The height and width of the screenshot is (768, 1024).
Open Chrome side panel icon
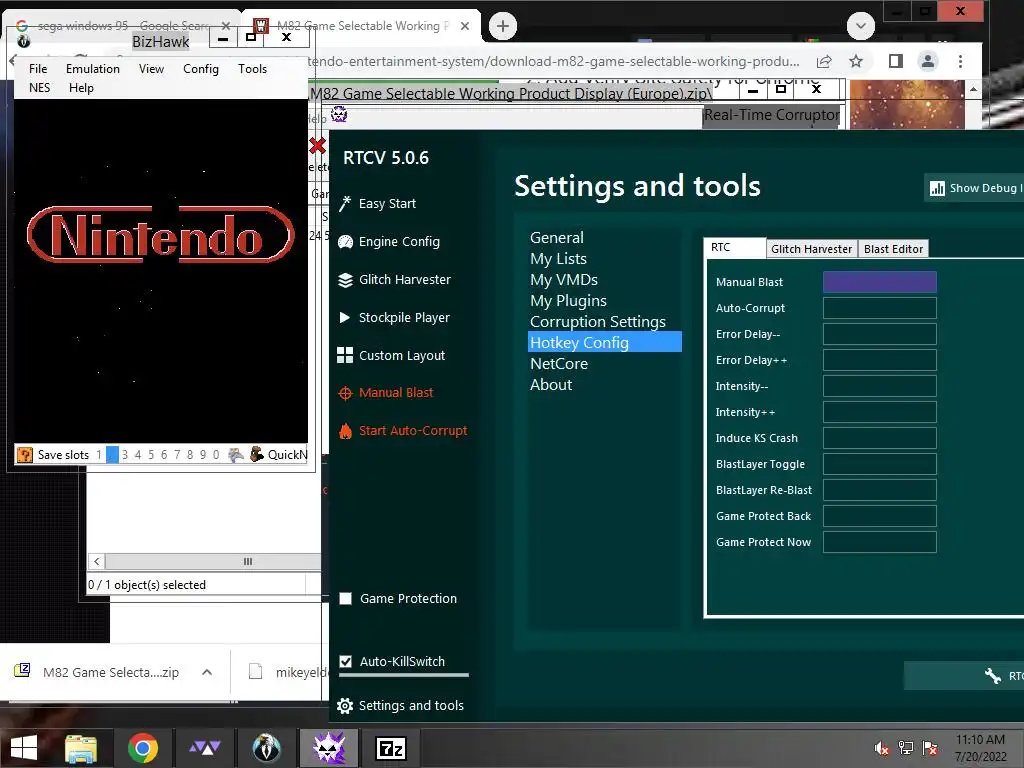click(896, 61)
